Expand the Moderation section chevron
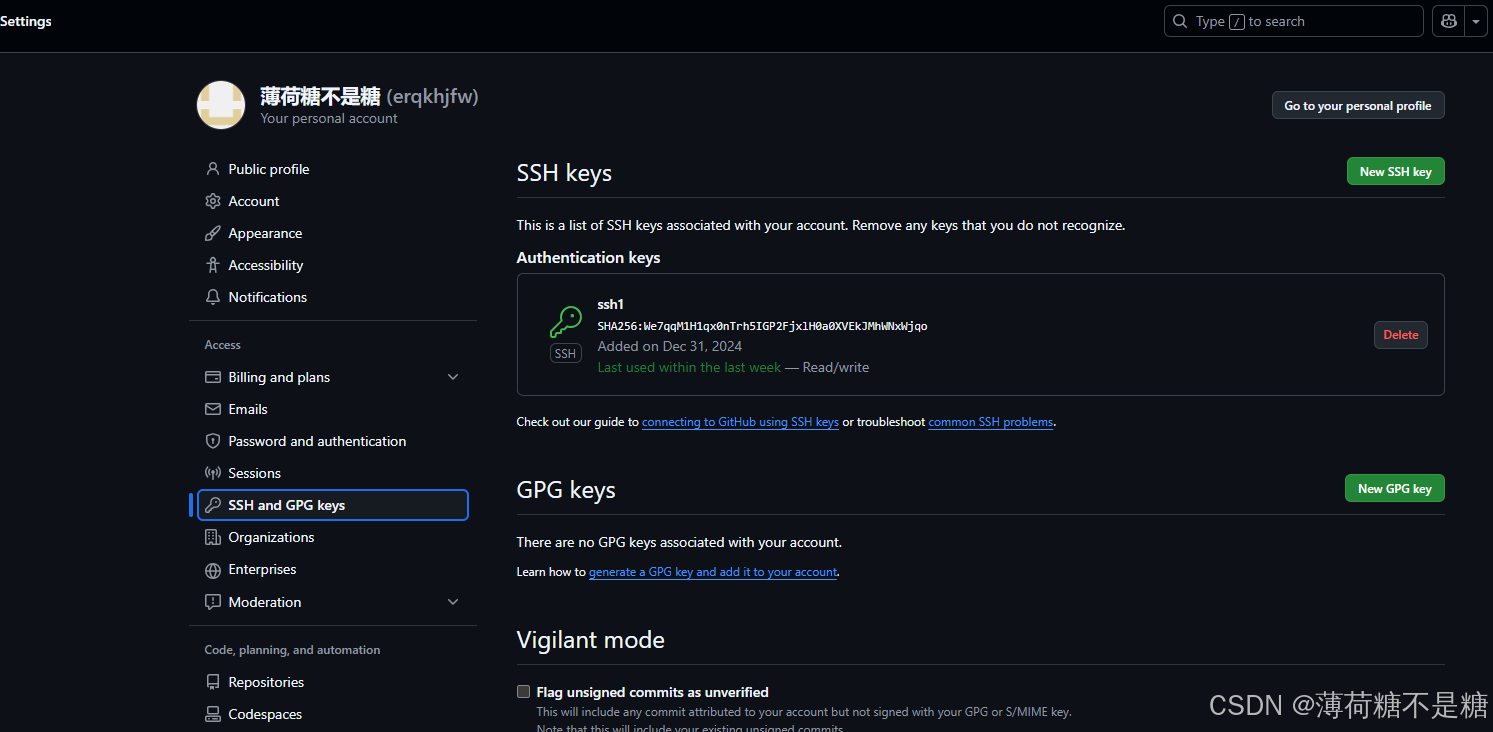Screen dimensions: 1493x732 [453, 602]
